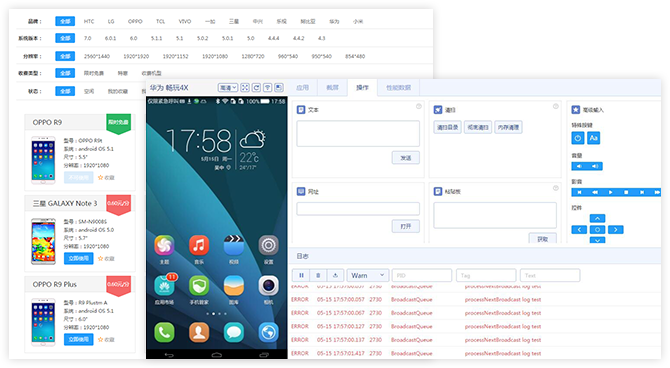This screenshot has height=368, width=670.
Task: Click the volume down button
Action: [579, 166]
